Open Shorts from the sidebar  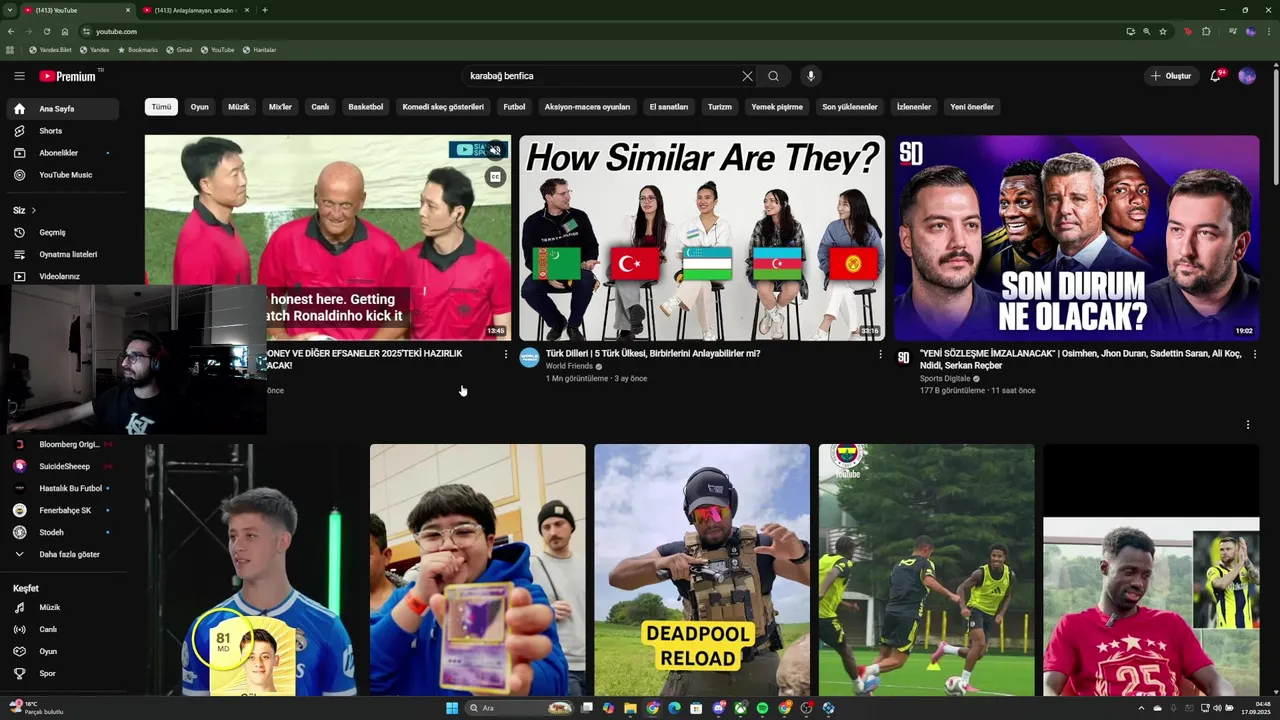click(x=62, y=131)
